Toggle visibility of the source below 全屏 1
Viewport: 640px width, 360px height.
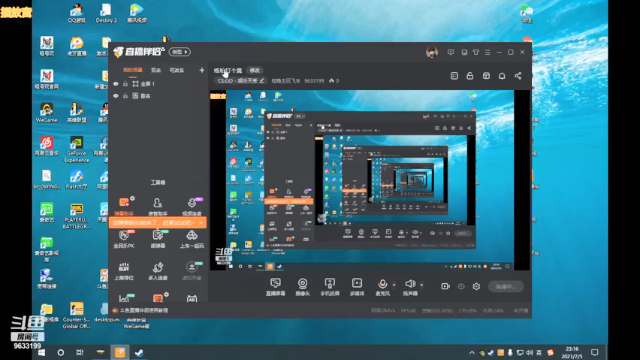(x=116, y=96)
